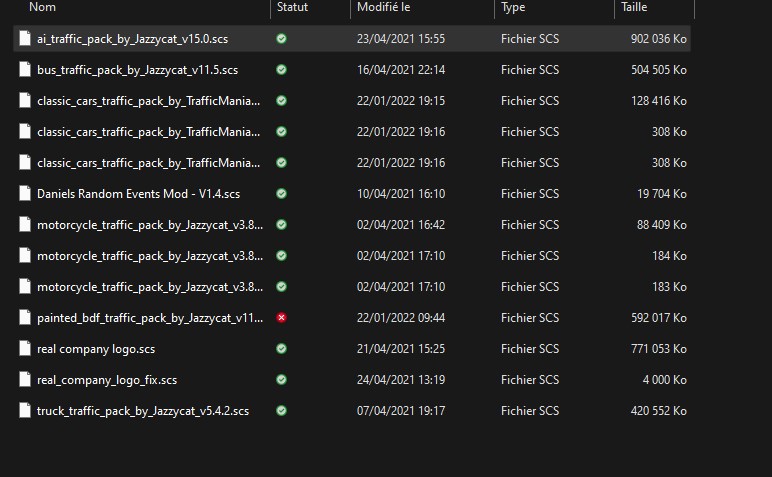Click green sync status icon of bus_traffic_pack row
772x477 pixels.
[281, 69]
